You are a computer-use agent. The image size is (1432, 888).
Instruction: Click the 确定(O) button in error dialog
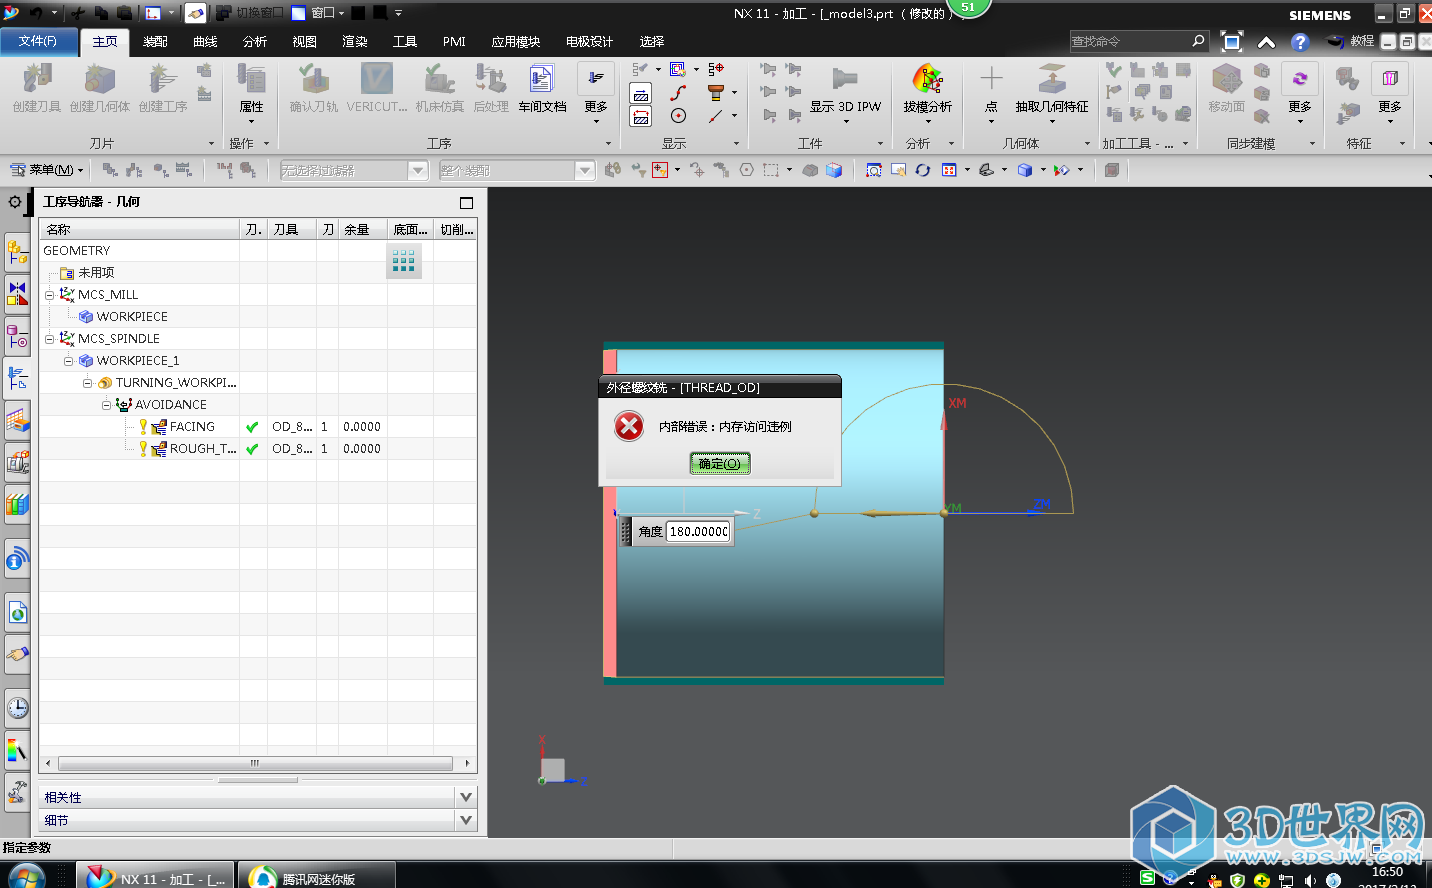coord(720,463)
